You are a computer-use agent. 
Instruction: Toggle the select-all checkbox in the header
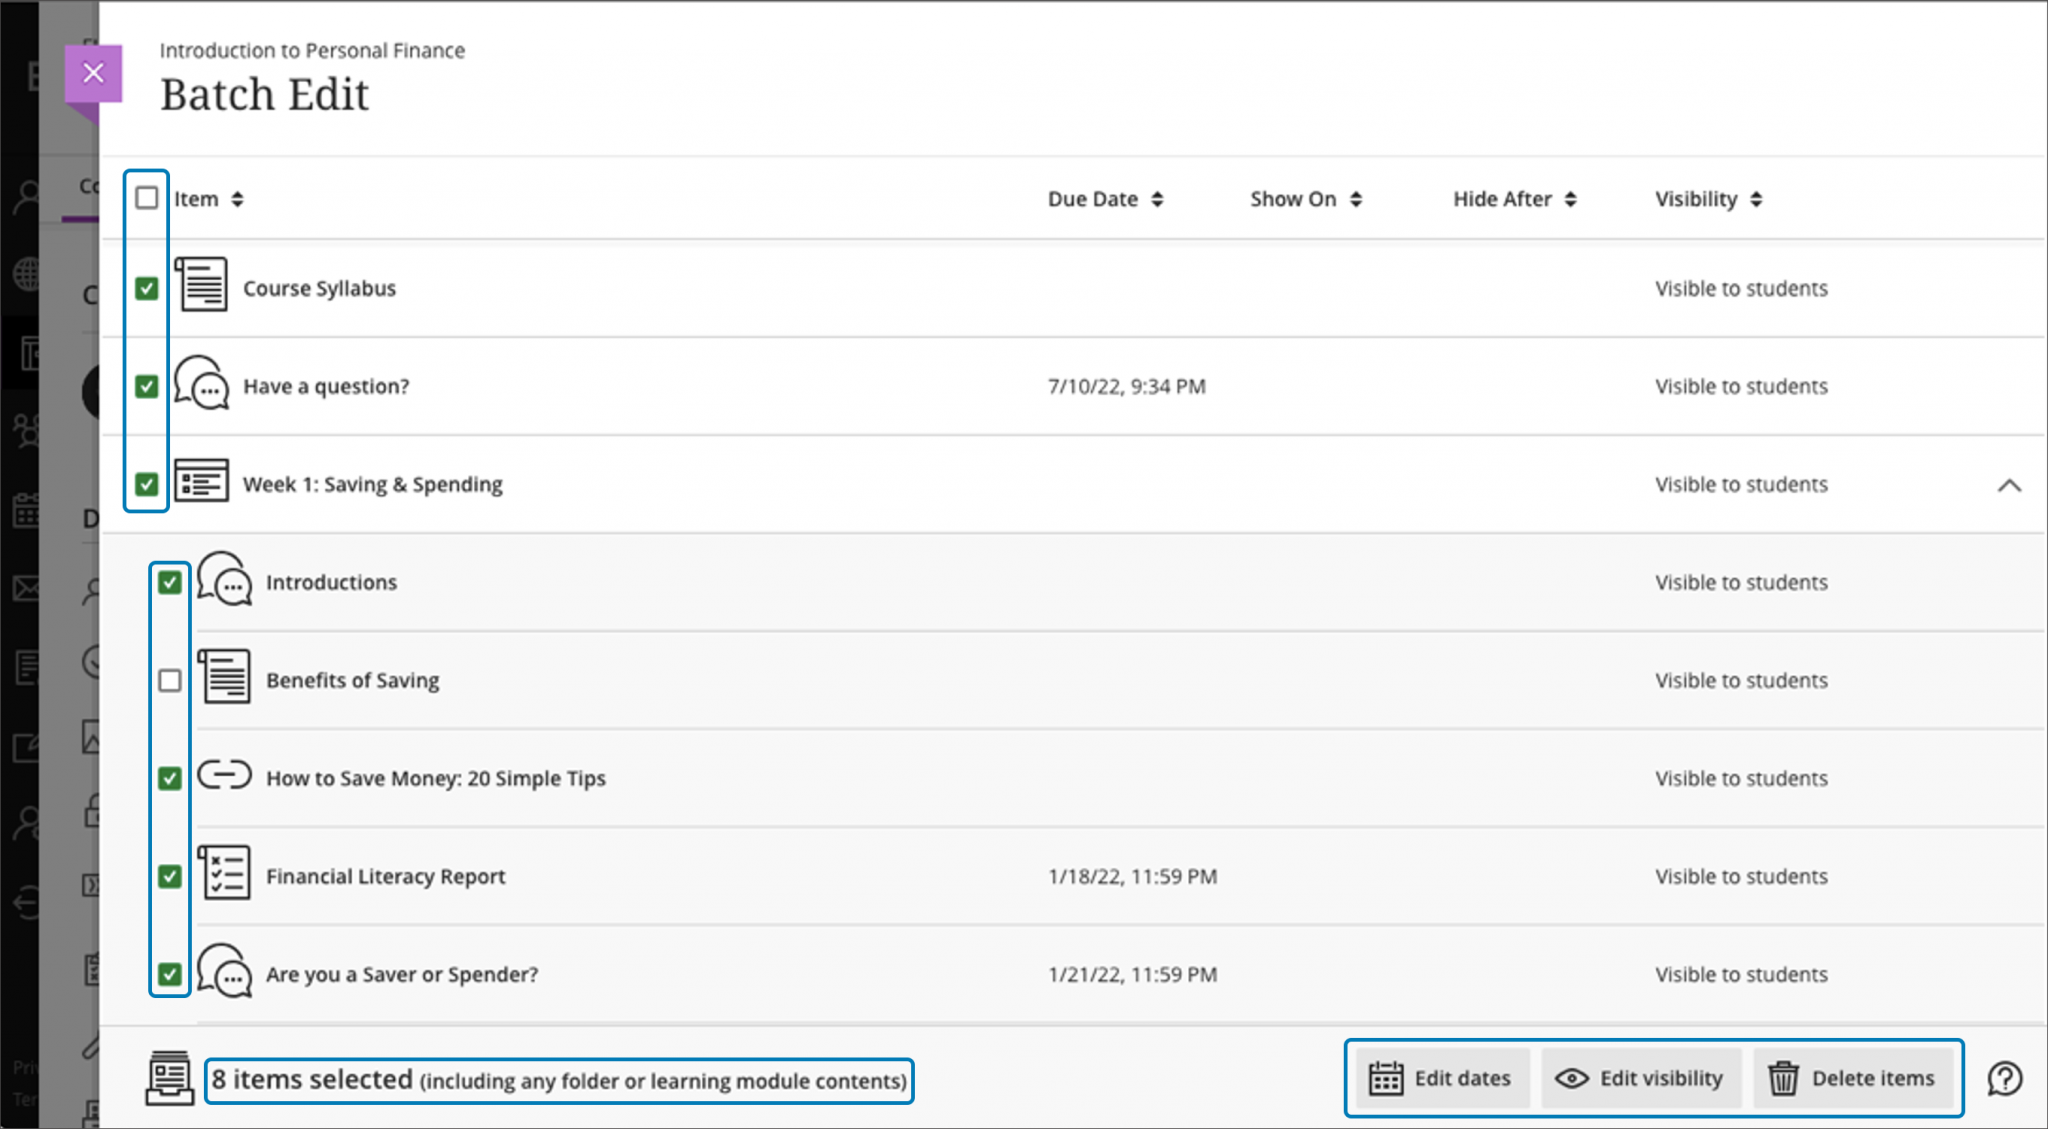146,198
